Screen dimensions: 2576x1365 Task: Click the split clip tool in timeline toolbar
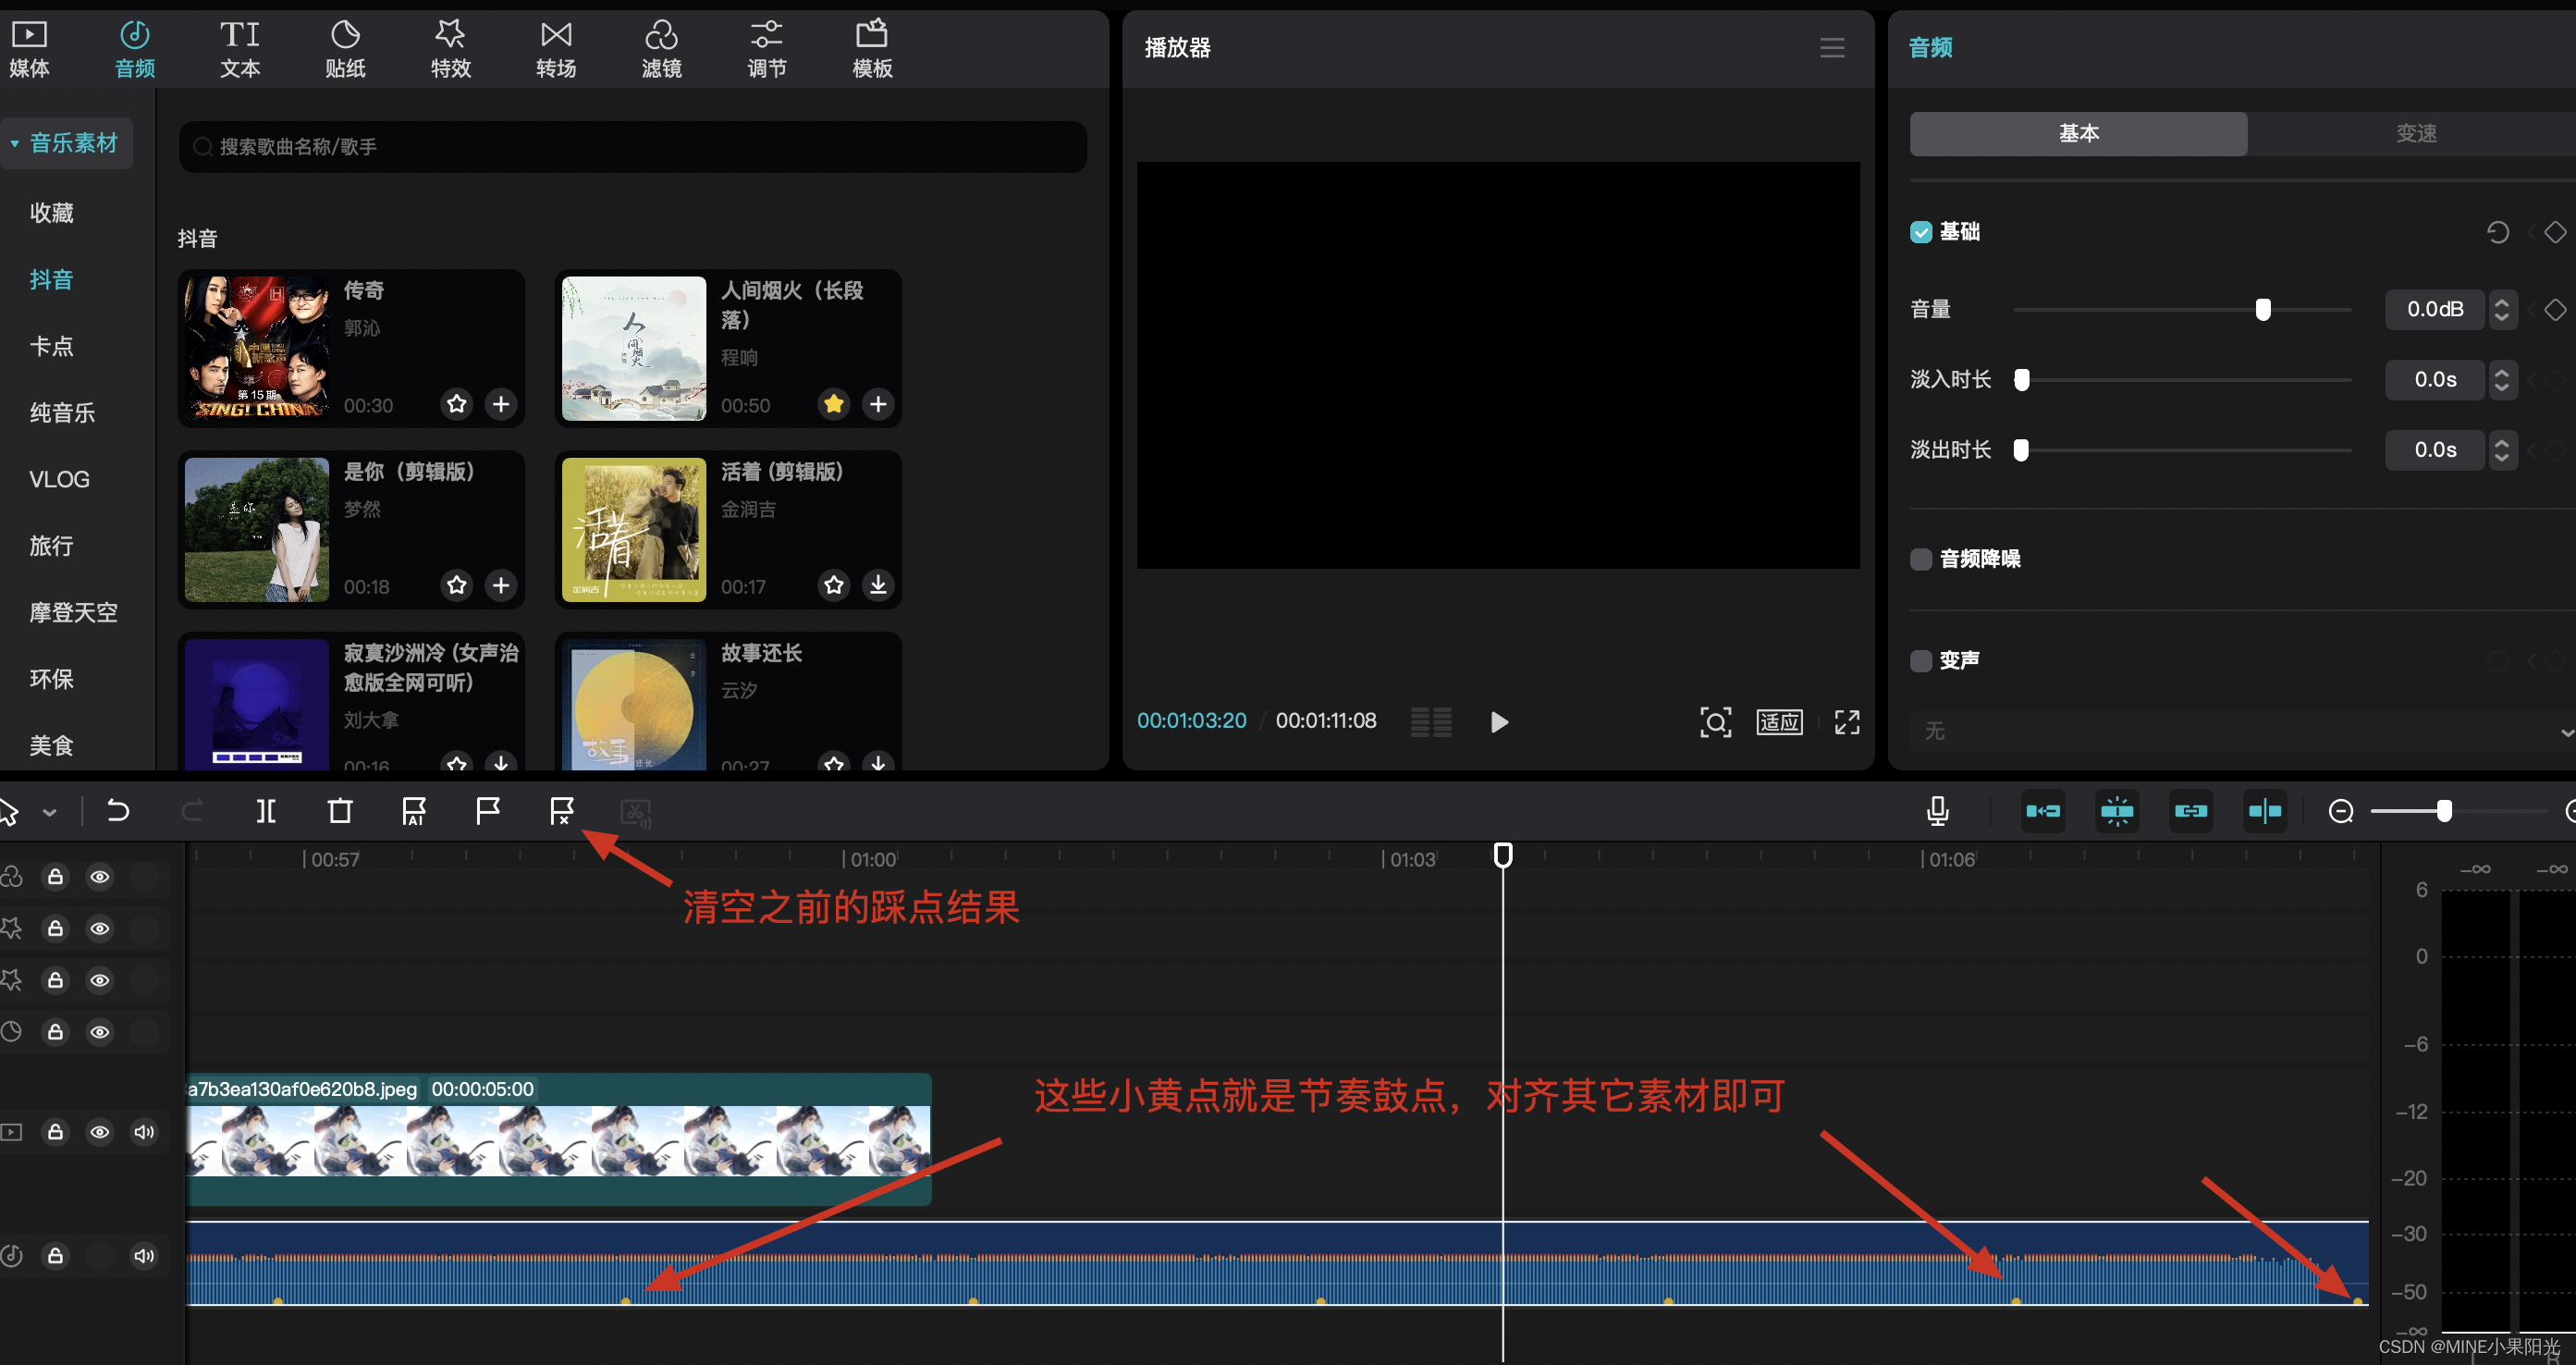pos(266,810)
